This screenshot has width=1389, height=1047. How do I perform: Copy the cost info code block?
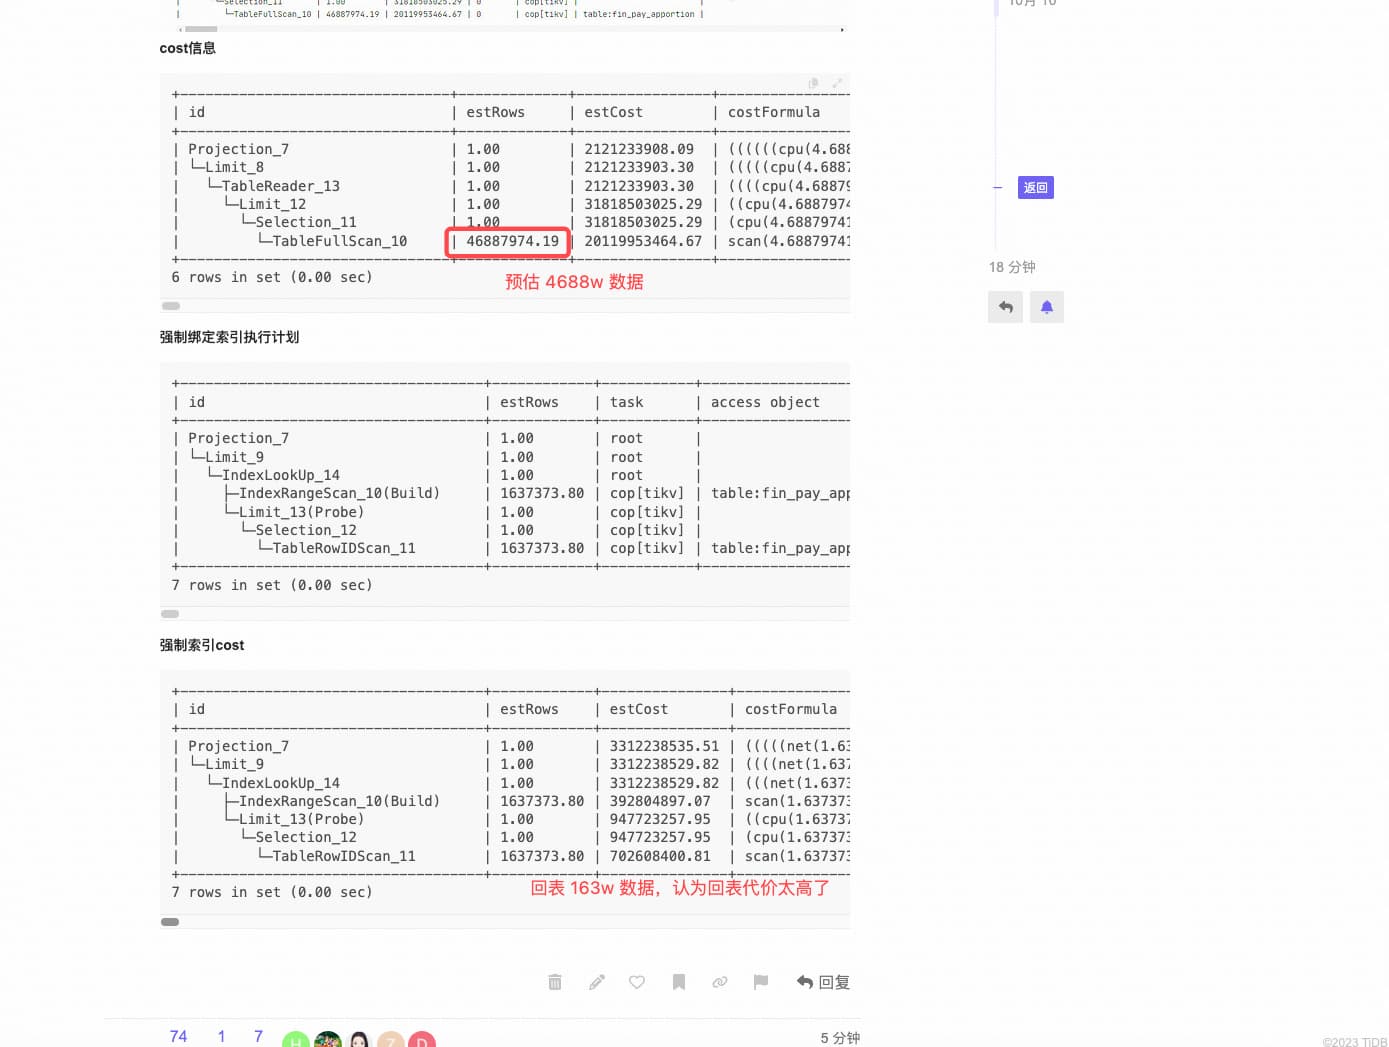click(813, 83)
